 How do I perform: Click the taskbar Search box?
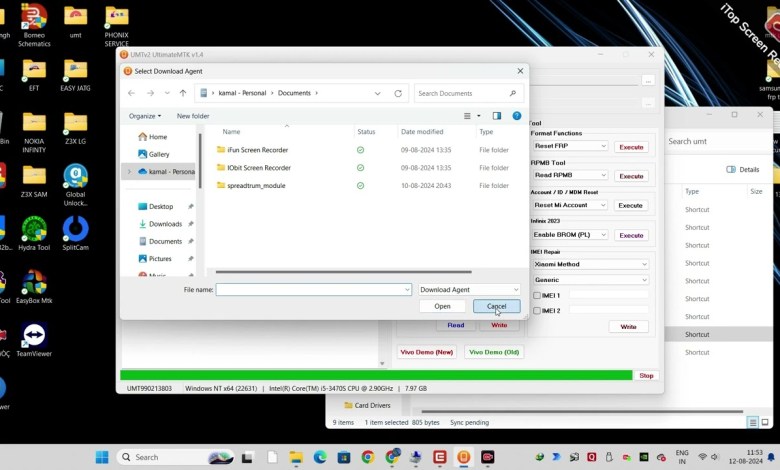click(176, 457)
